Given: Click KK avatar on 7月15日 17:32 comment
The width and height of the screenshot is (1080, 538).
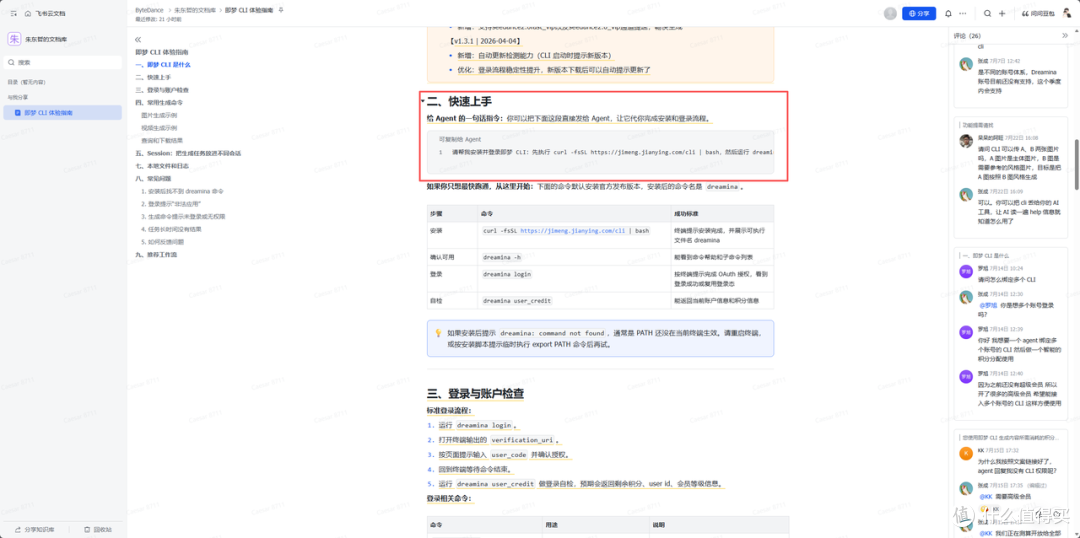Looking at the screenshot, I should pyautogui.click(x=966, y=453).
